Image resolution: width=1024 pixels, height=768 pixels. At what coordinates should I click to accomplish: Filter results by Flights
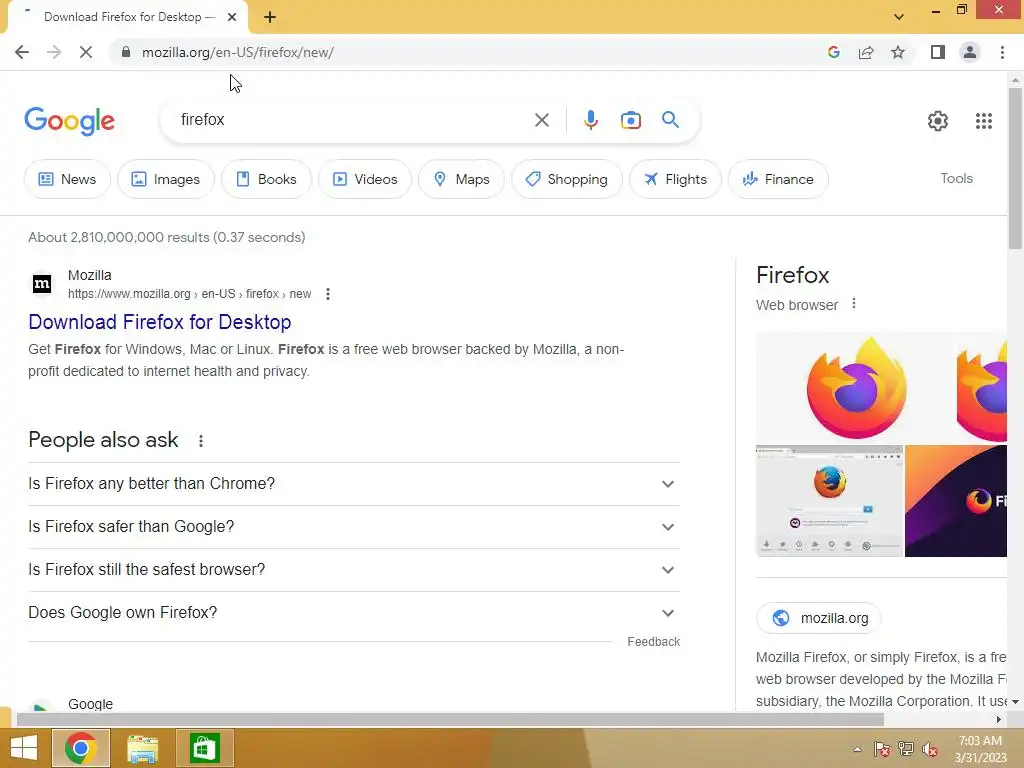(x=675, y=179)
